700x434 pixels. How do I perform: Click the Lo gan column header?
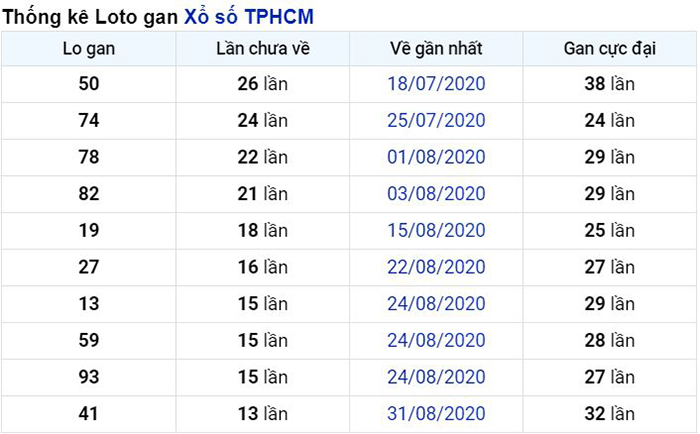tap(89, 49)
